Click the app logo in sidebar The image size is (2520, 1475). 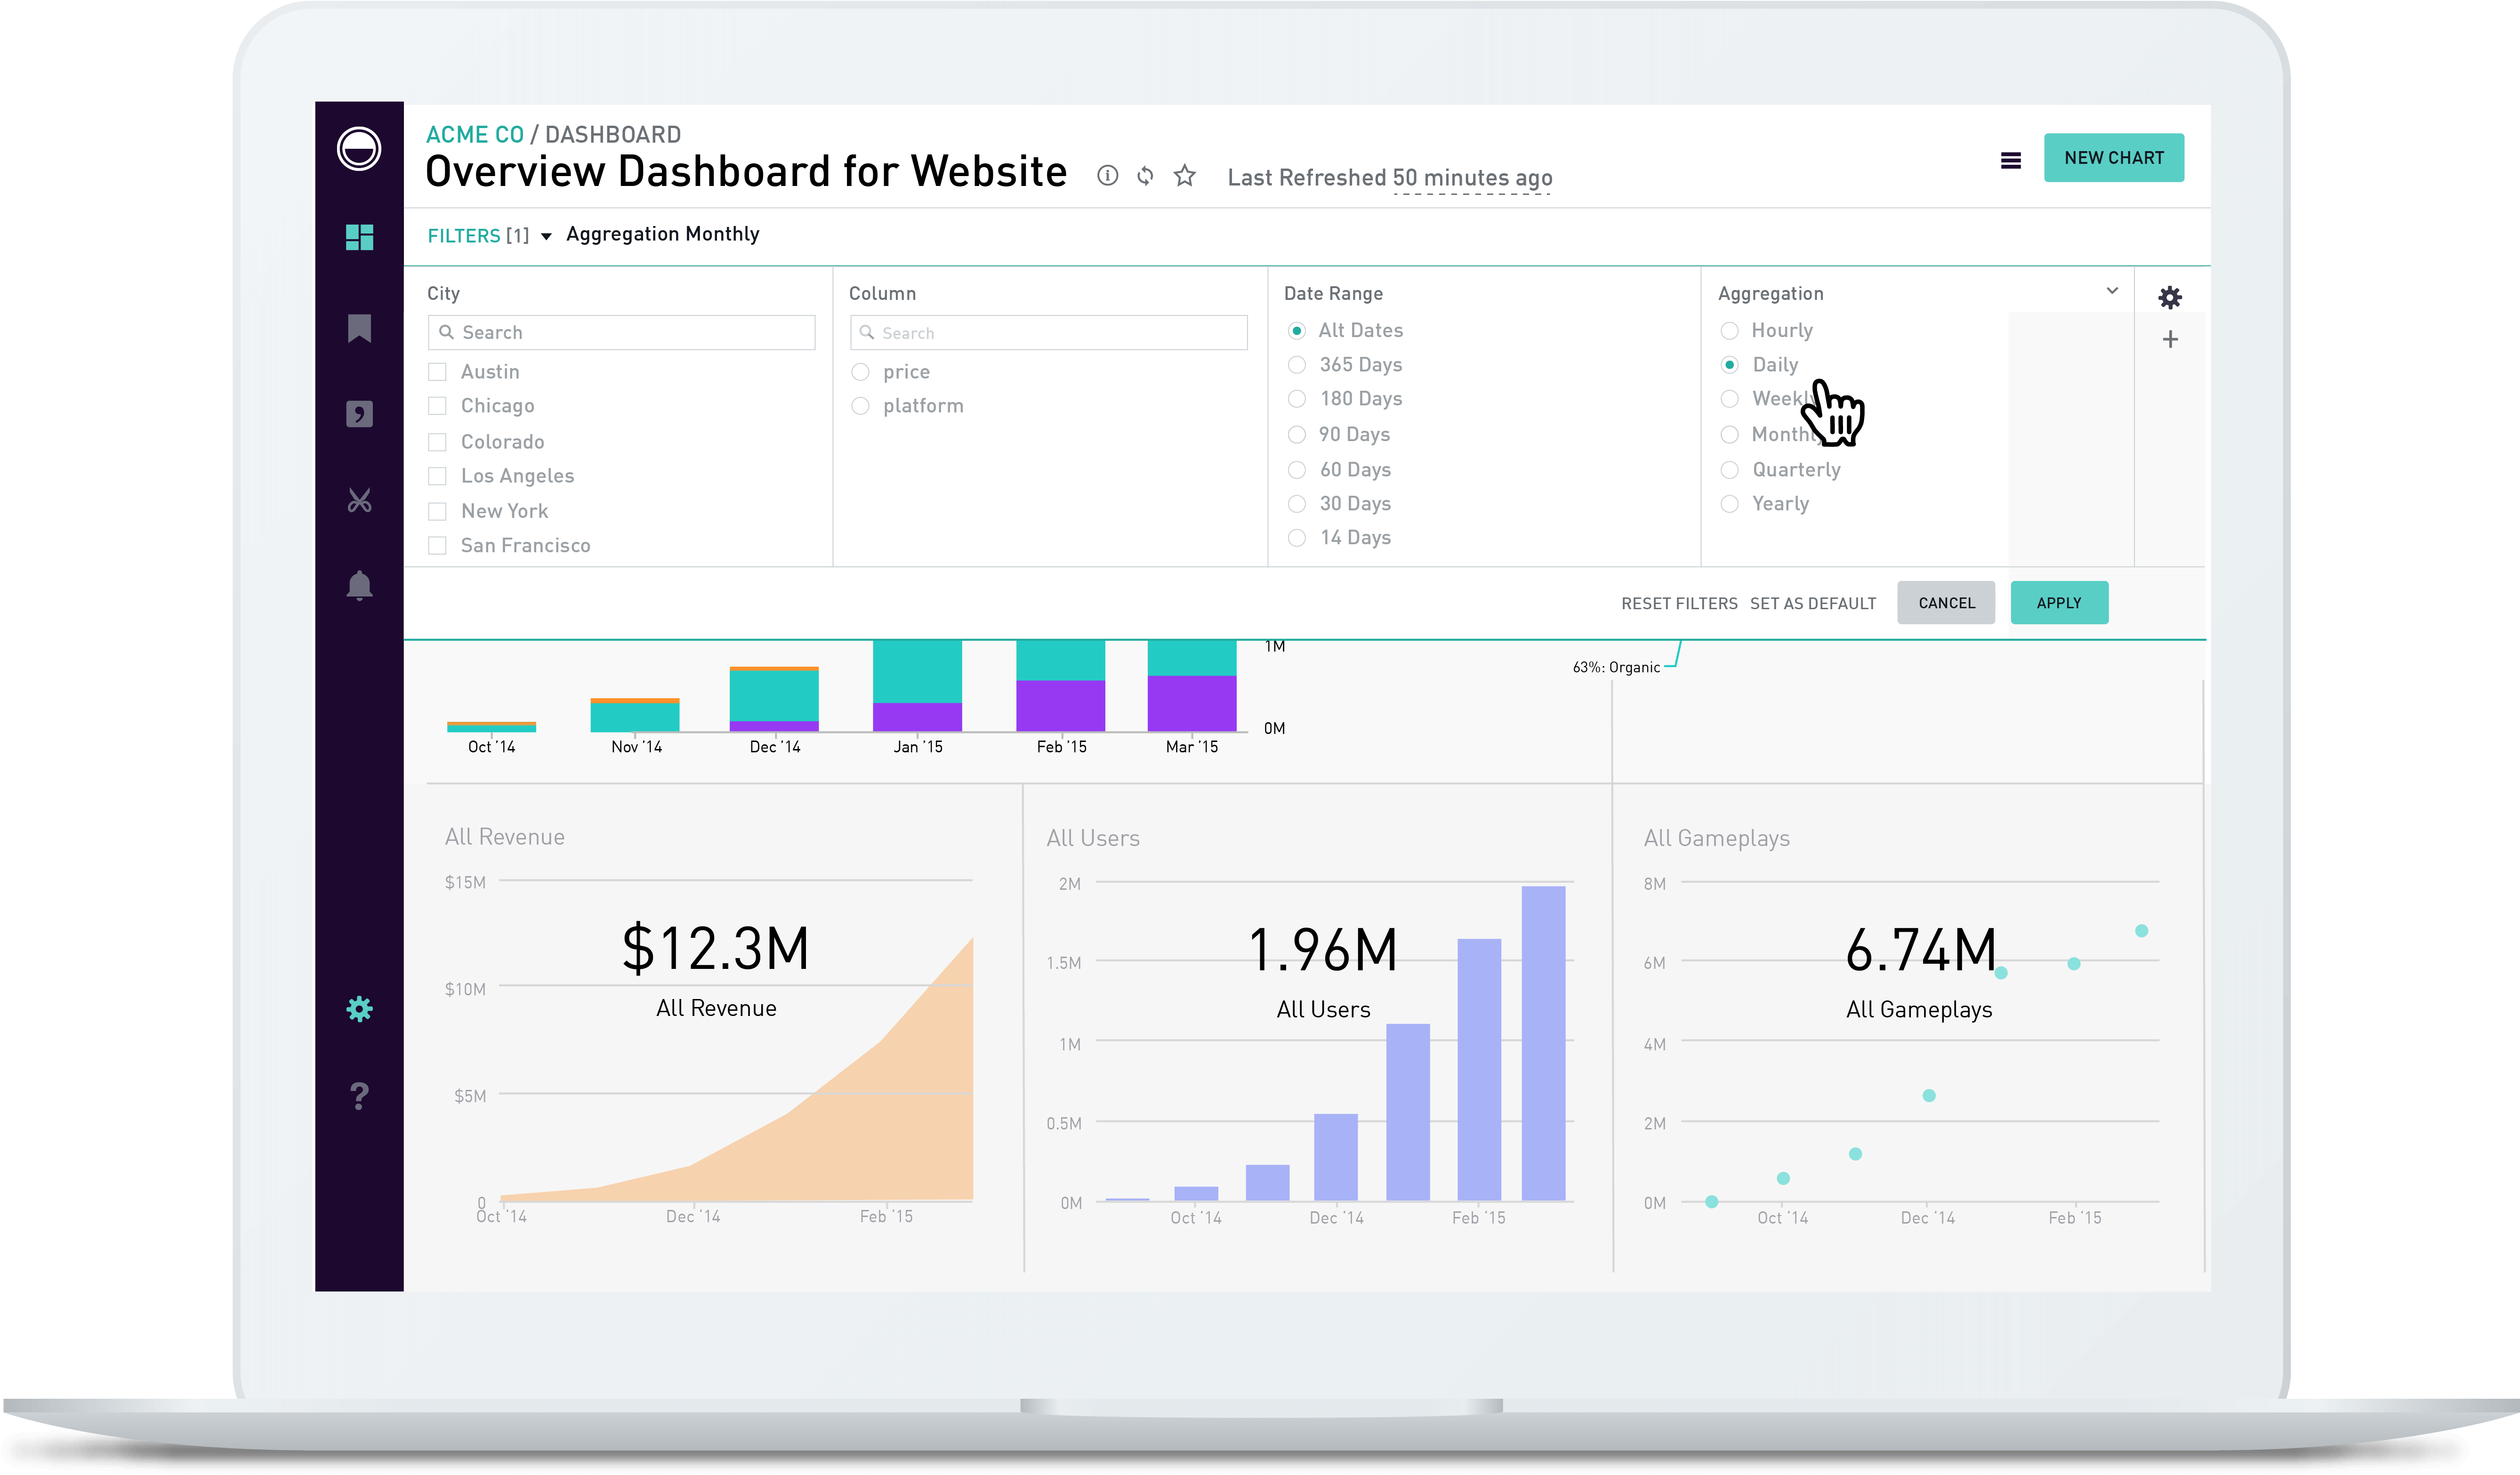[x=359, y=149]
